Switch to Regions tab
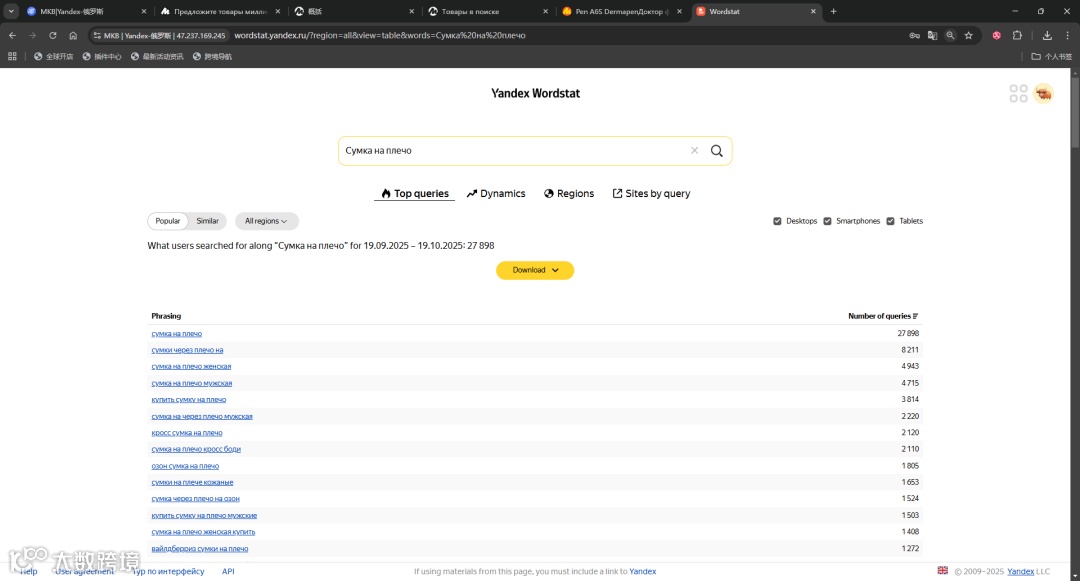This screenshot has width=1080, height=581. coord(569,193)
